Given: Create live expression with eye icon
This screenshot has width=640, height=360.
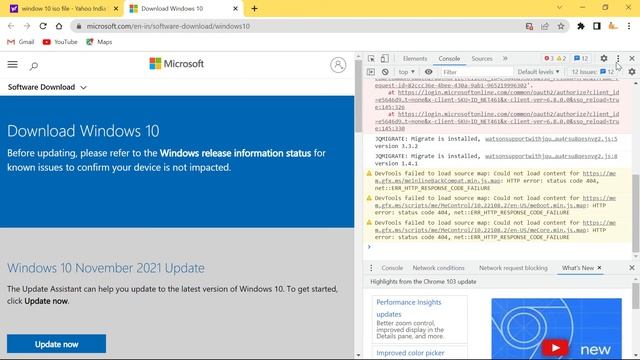Looking at the screenshot, I should click(428, 72).
